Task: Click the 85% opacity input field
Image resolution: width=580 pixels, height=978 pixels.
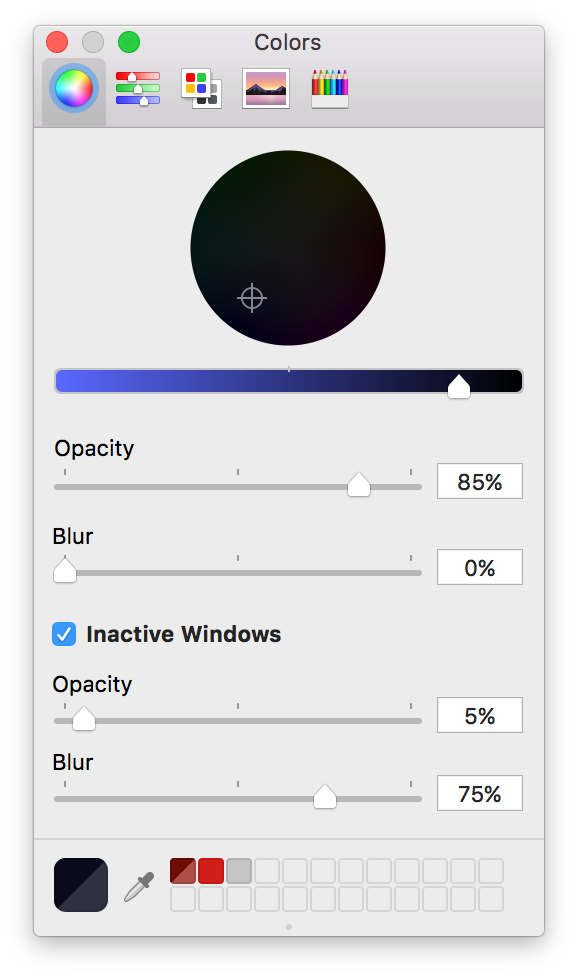Action: [480, 481]
